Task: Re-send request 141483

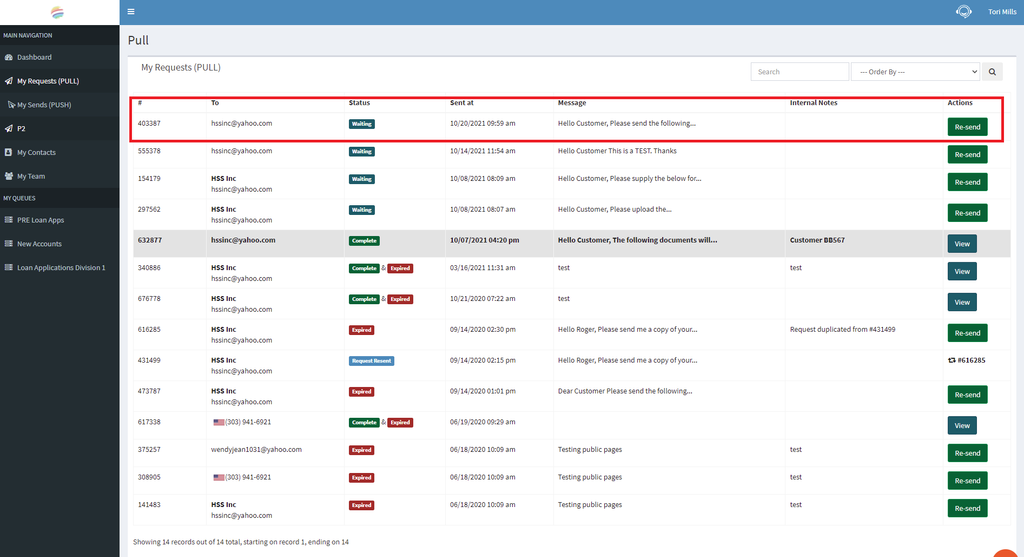Action: [x=967, y=507]
